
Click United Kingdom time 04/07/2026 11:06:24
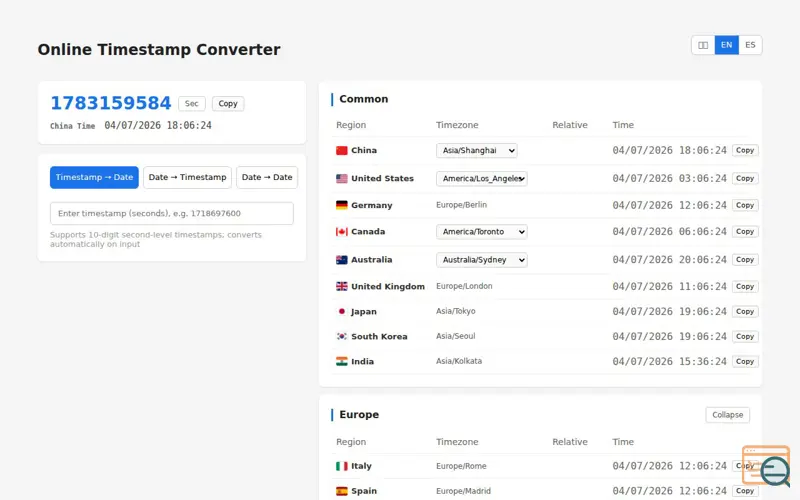click(669, 286)
